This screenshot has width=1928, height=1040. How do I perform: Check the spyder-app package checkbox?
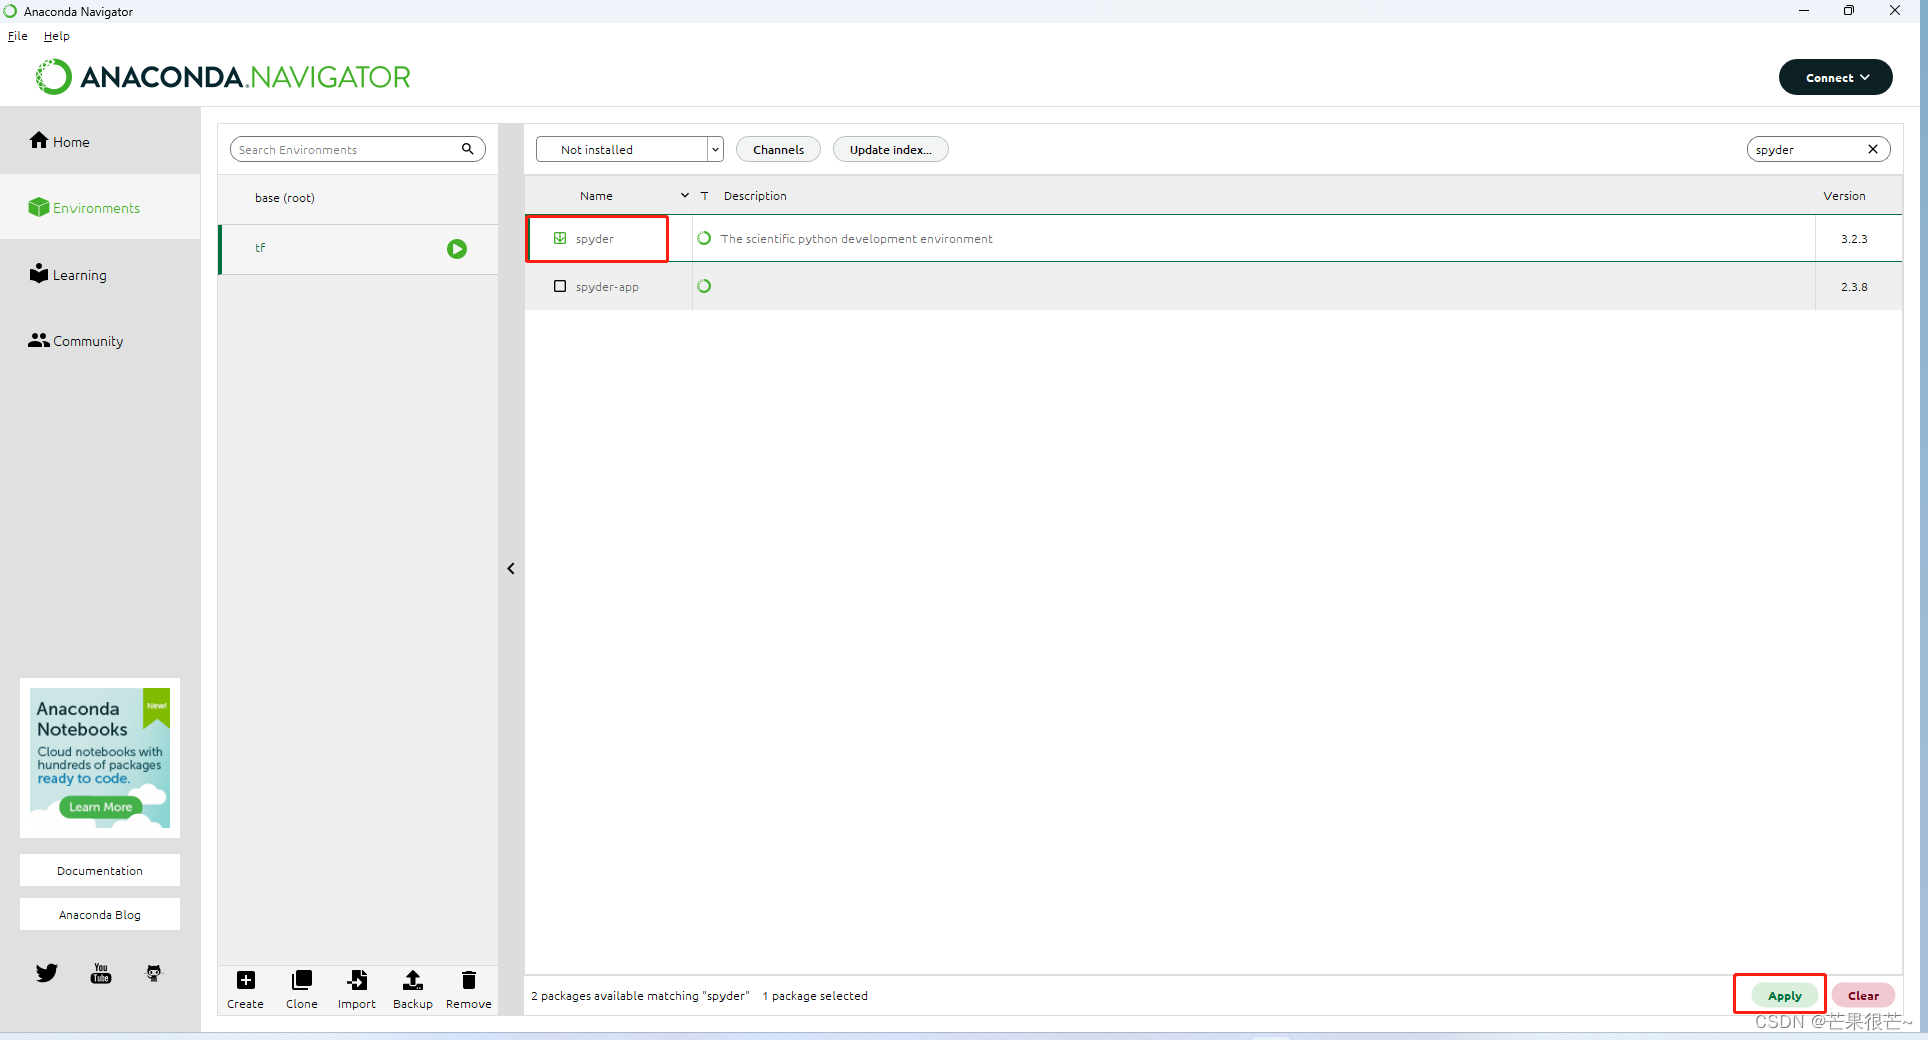(x=560, y=286)
